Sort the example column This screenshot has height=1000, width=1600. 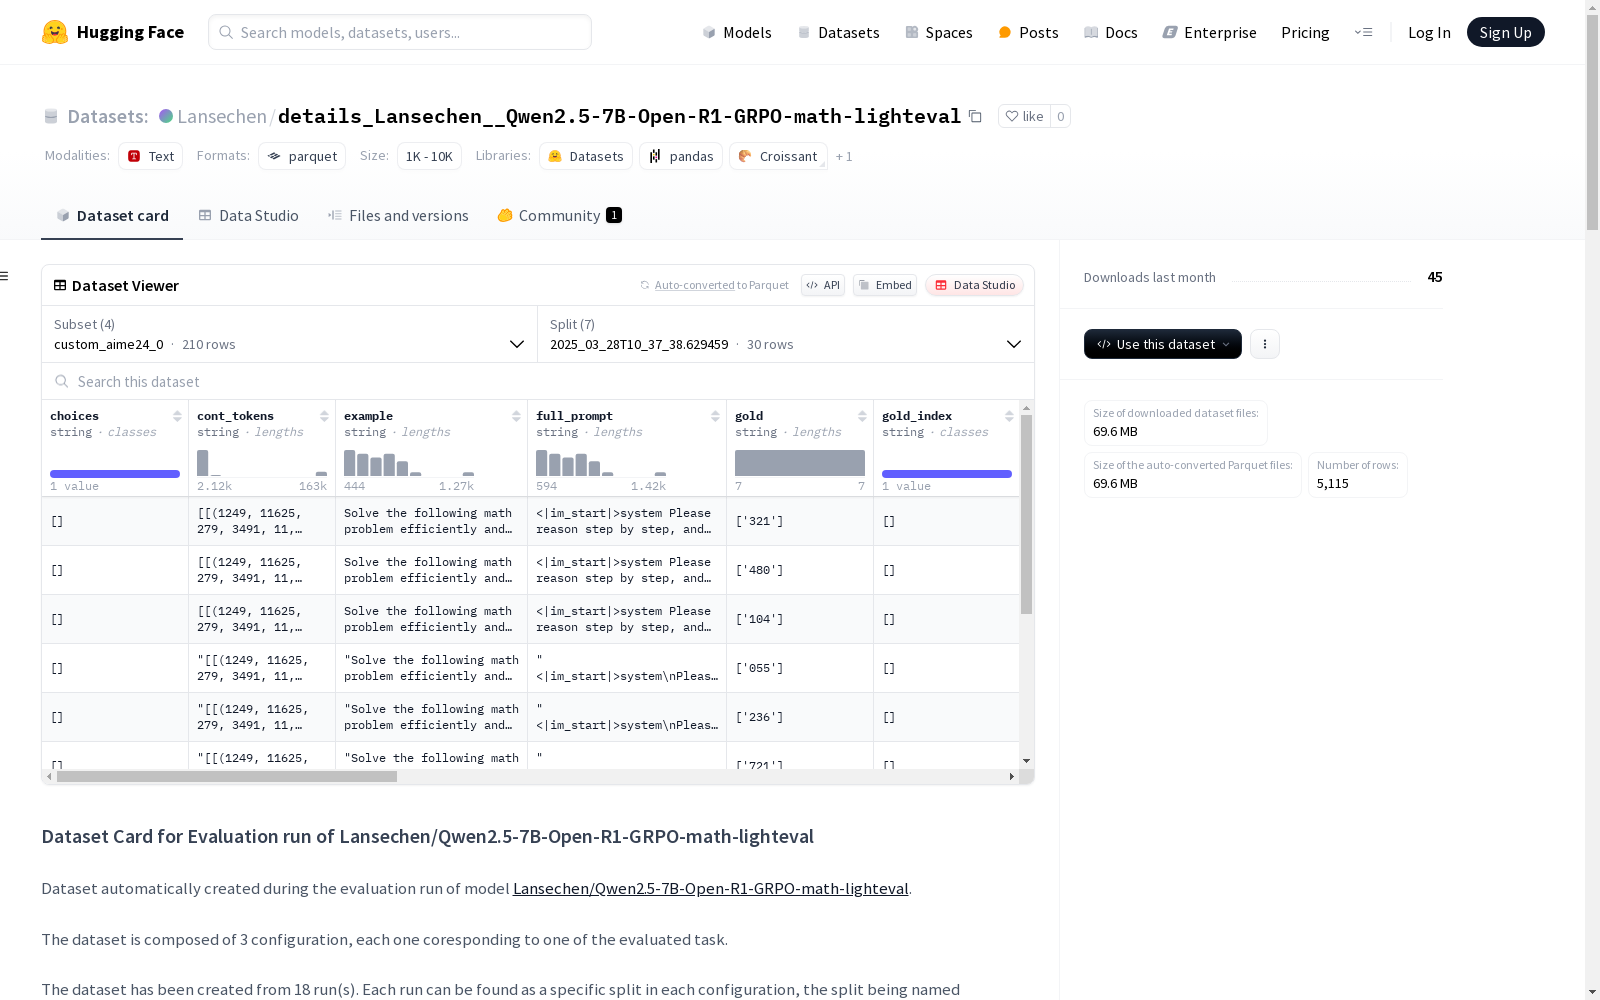[516, 416]
